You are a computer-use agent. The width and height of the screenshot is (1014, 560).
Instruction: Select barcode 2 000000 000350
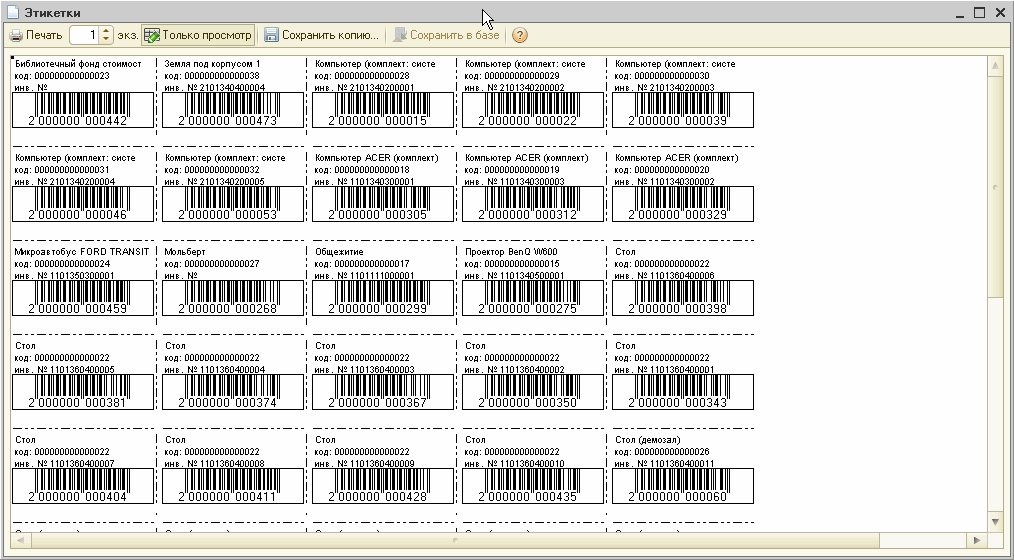[x=533, y=392]
